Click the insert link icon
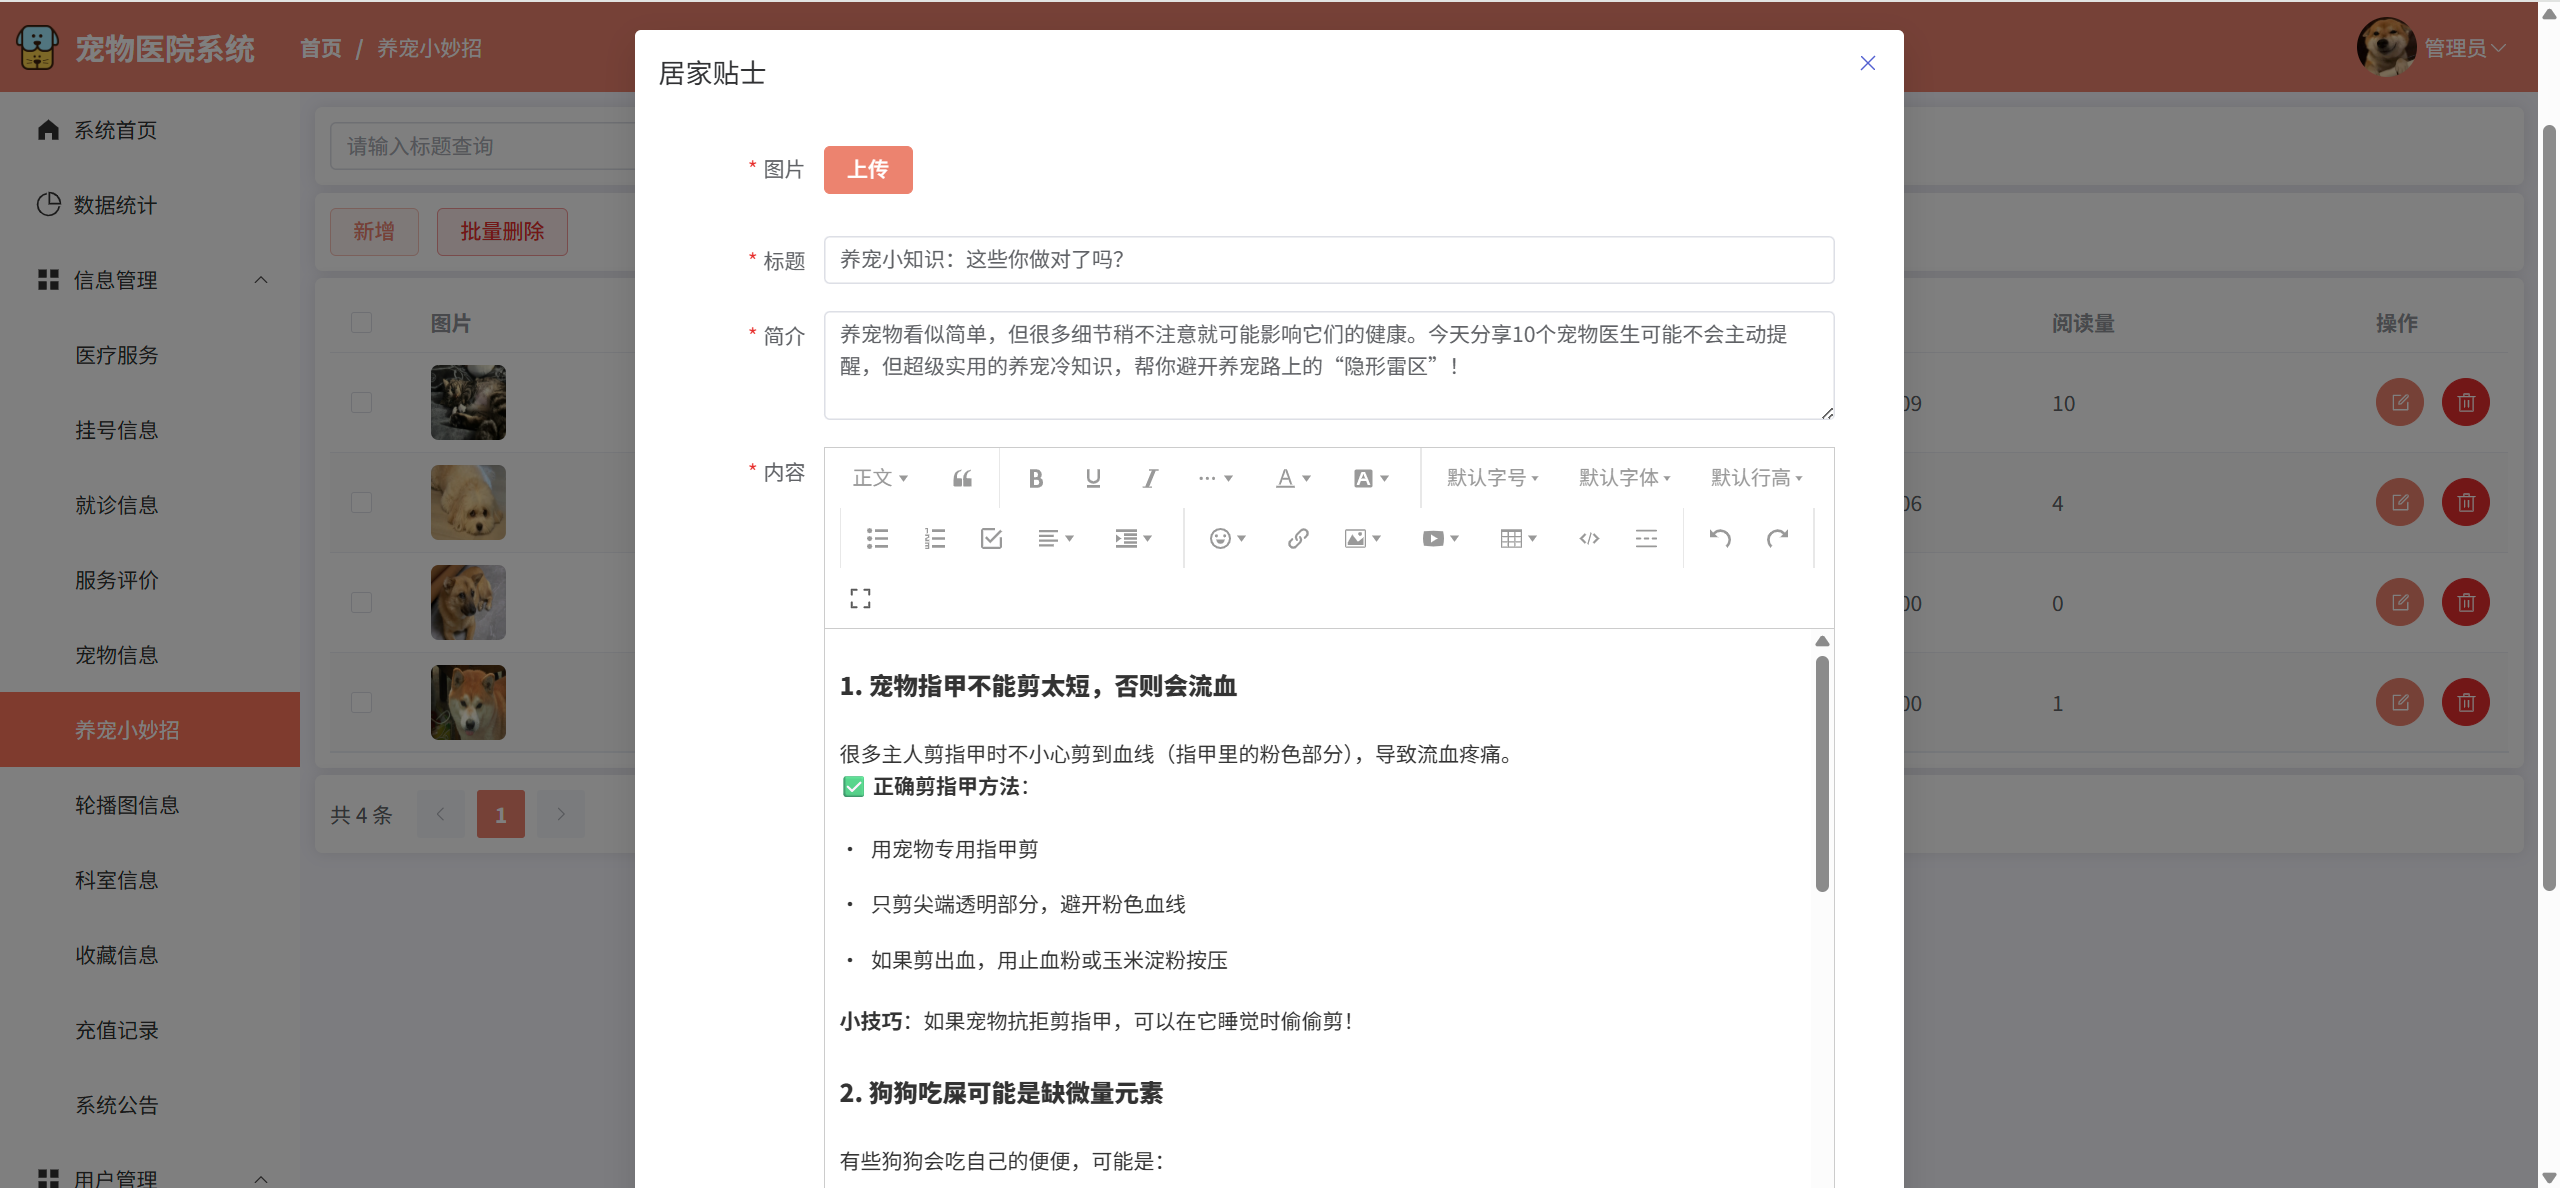This screenshot has width=2560, height=1188. 1298,539
